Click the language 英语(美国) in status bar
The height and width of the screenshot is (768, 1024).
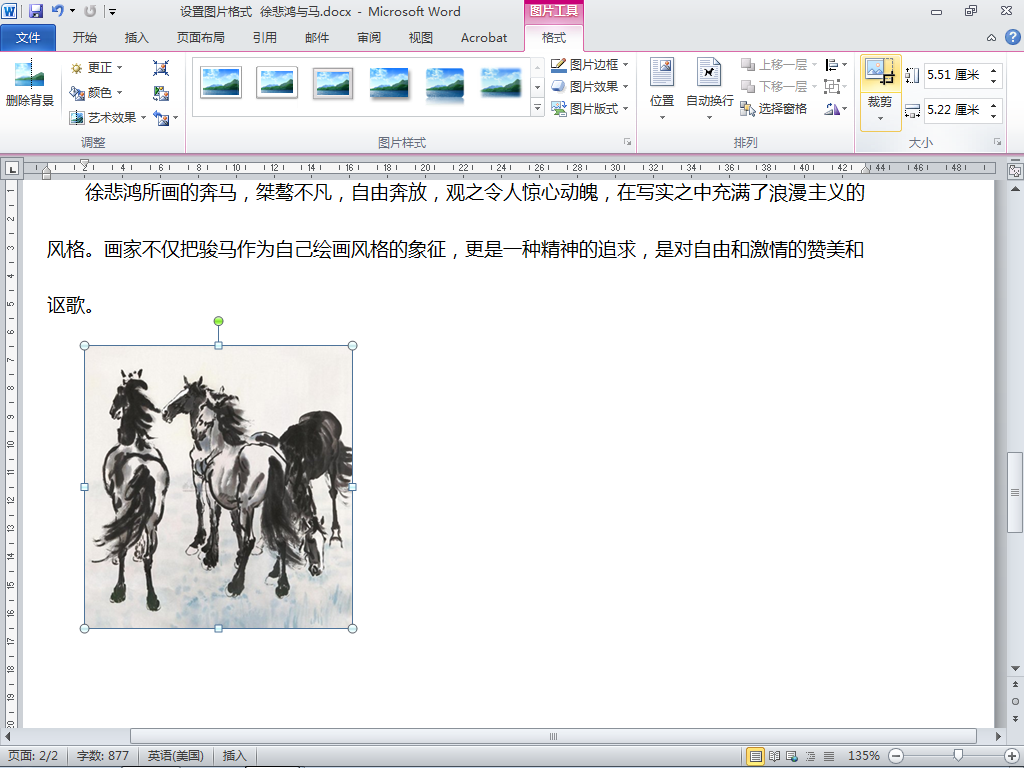(175, 756)
